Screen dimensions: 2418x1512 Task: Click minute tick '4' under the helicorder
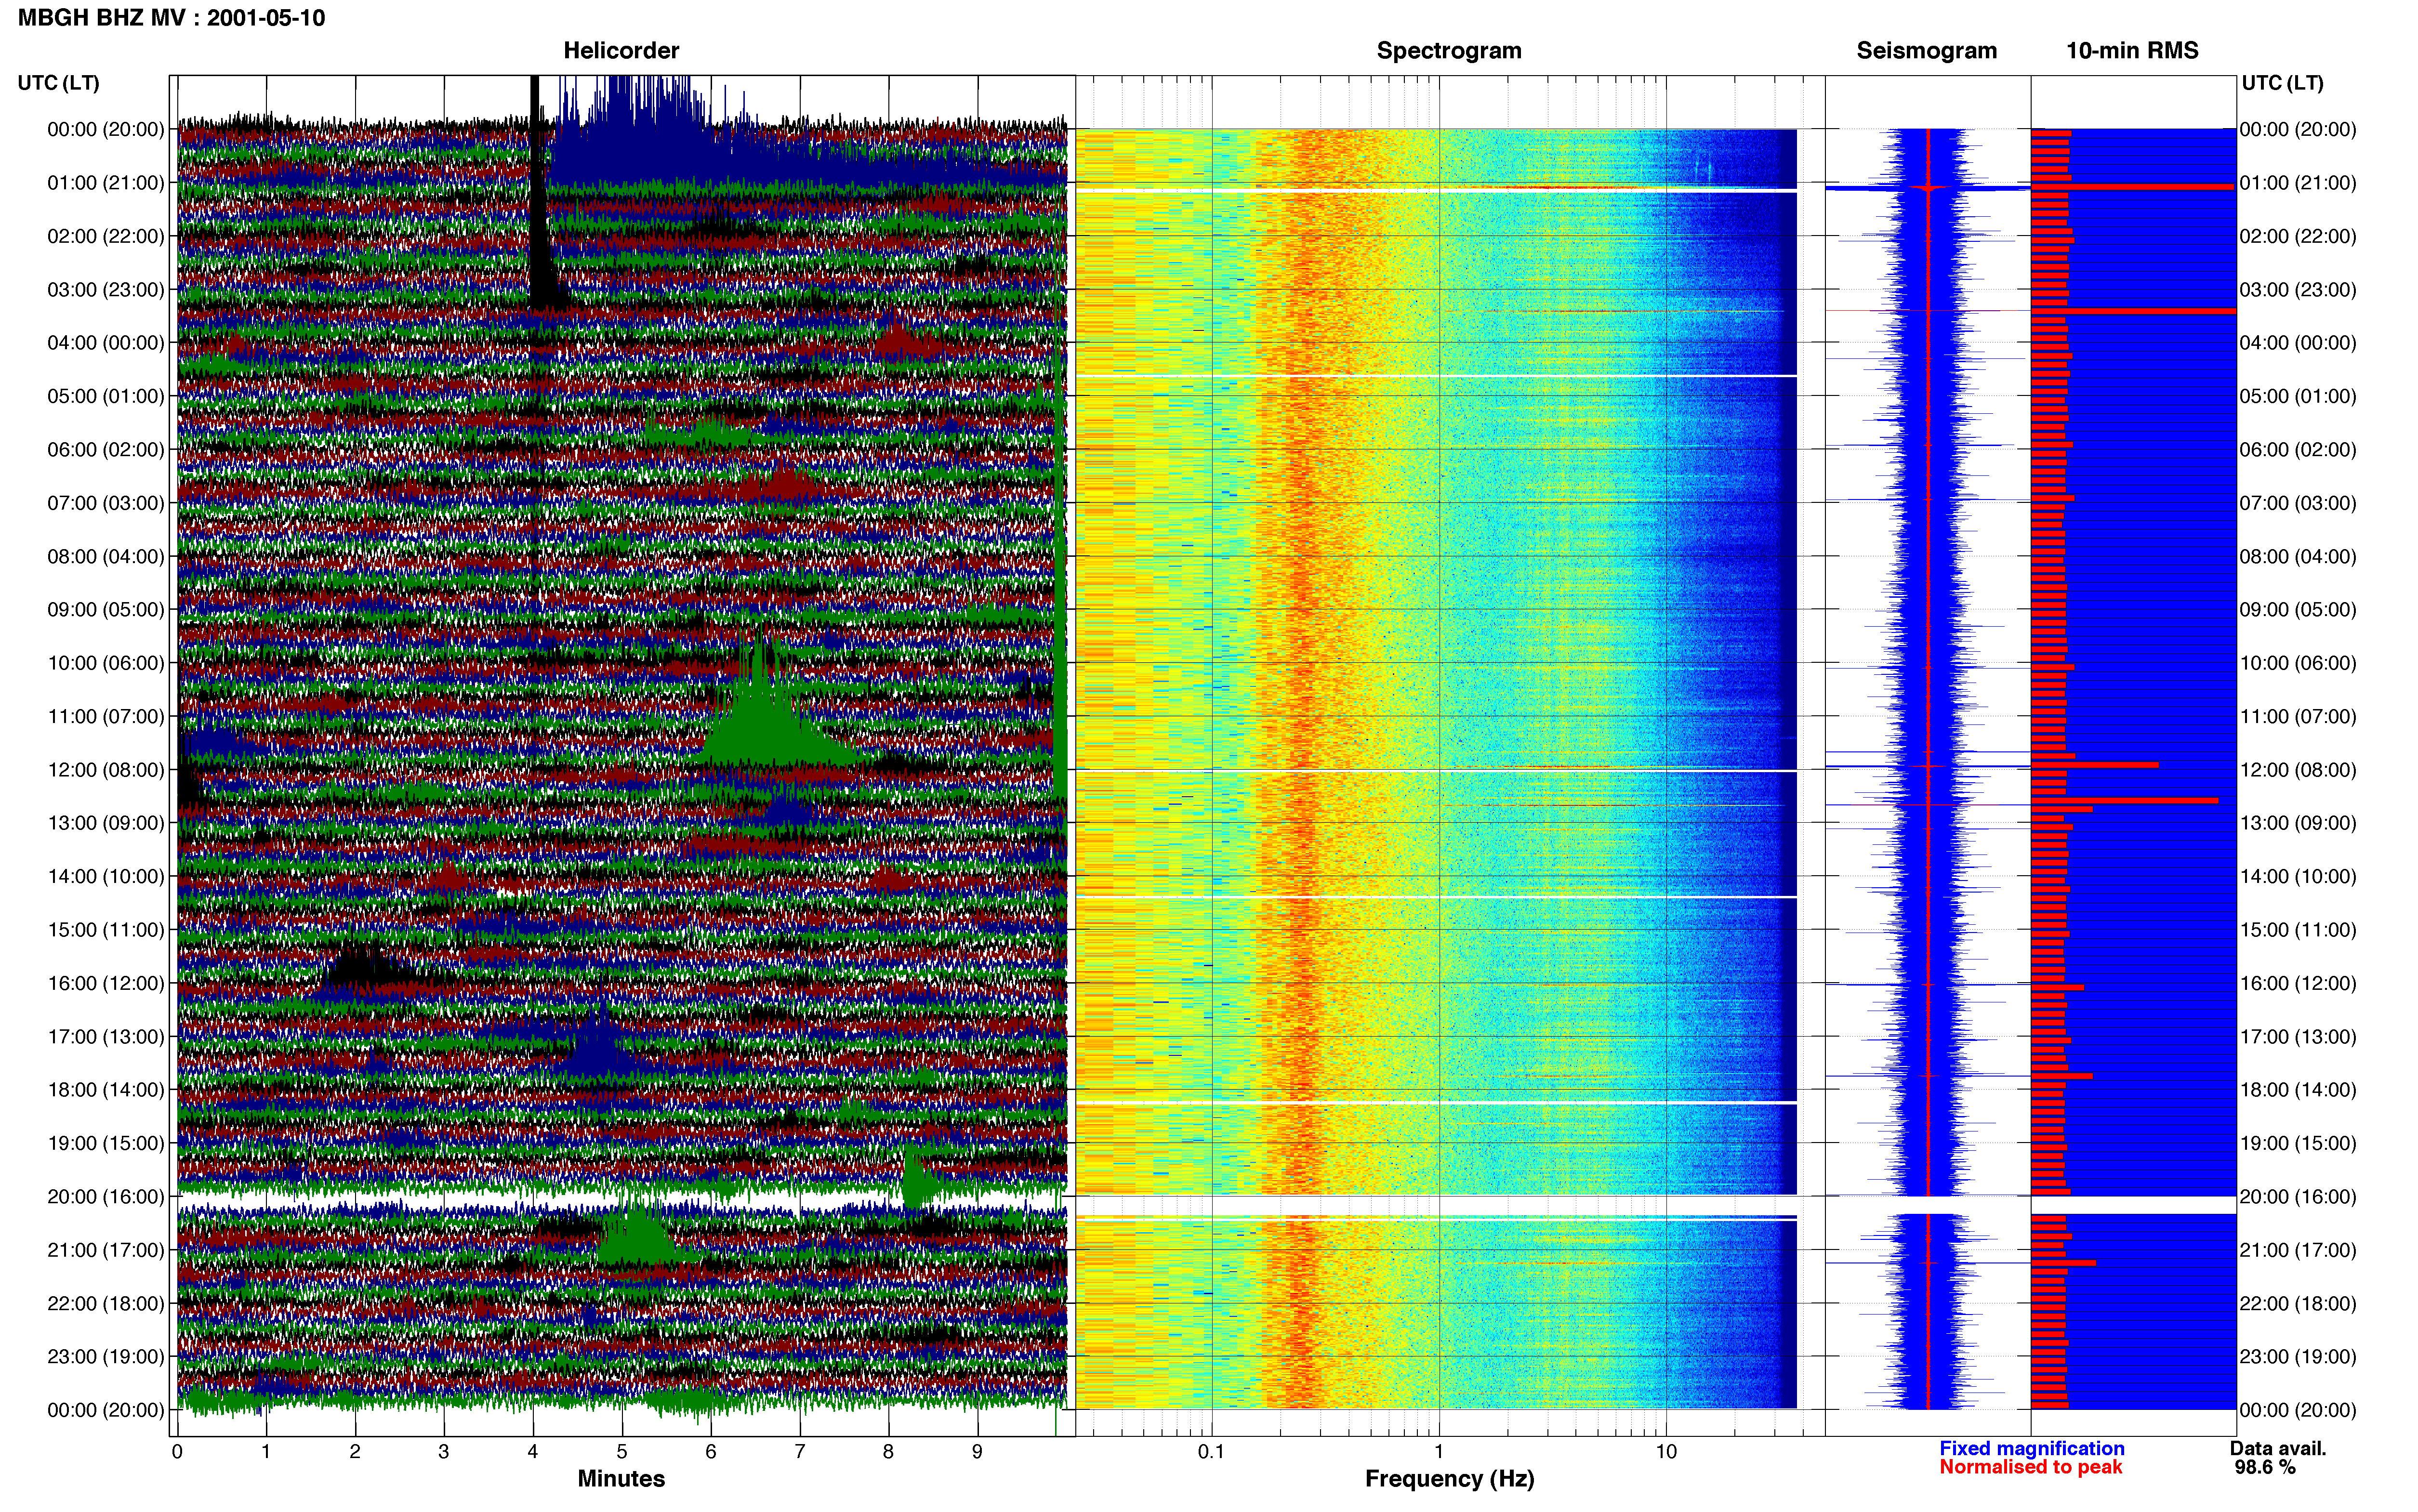point(533,1451)
